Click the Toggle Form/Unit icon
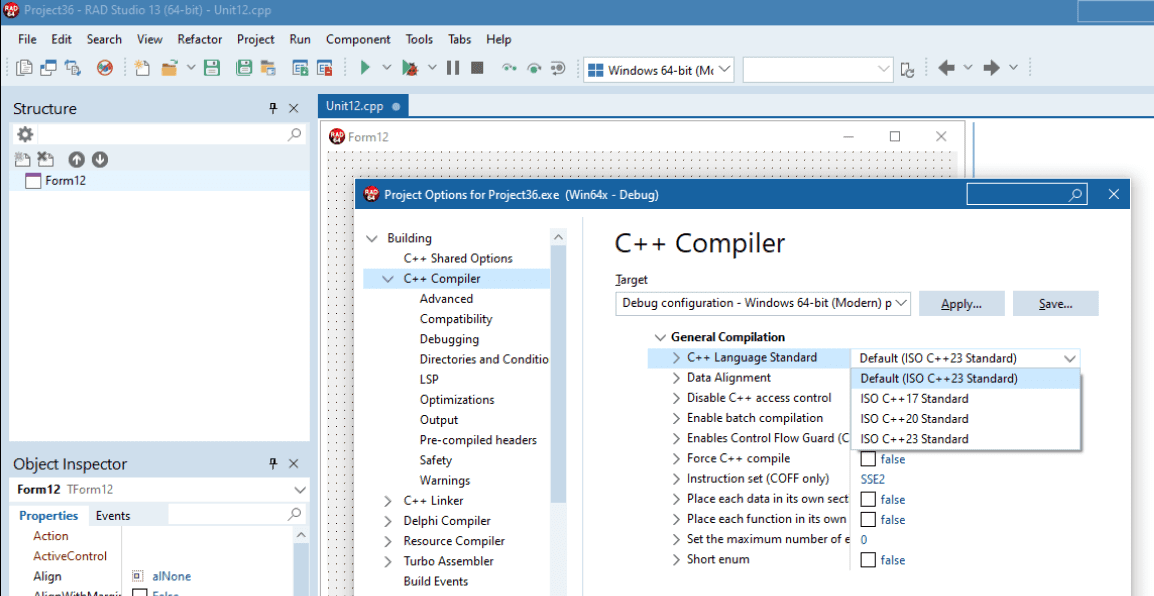The image size is (1154, 596). (x=73, y=68)
